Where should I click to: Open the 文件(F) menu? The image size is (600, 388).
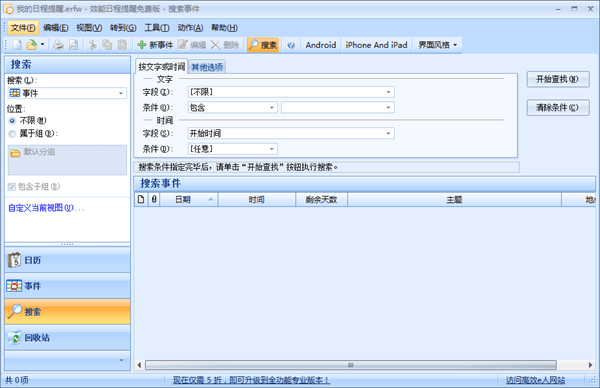tap(23, 28)
